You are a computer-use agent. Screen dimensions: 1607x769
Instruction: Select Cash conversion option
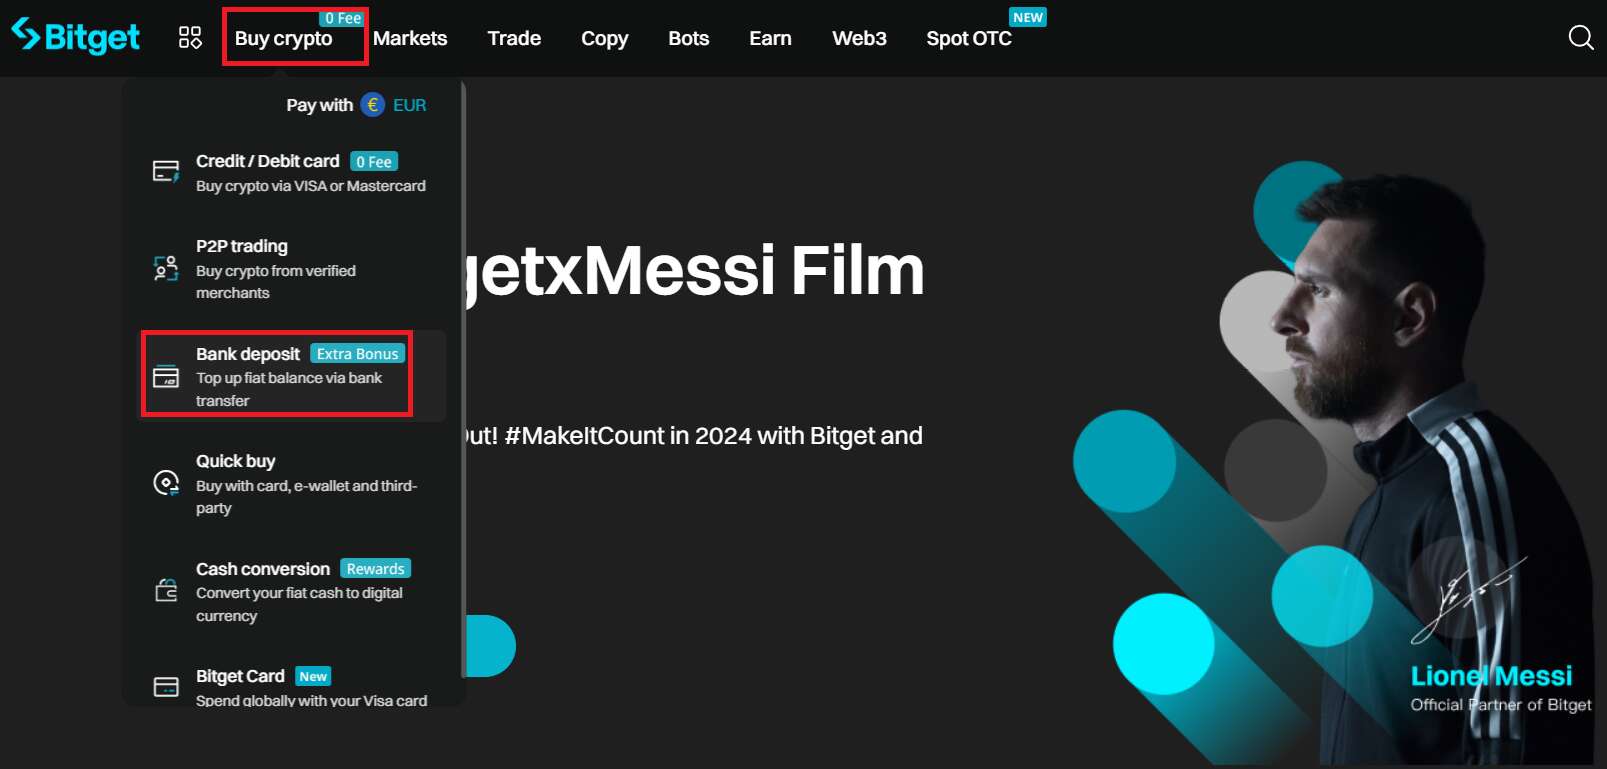[x=291, y=591]
